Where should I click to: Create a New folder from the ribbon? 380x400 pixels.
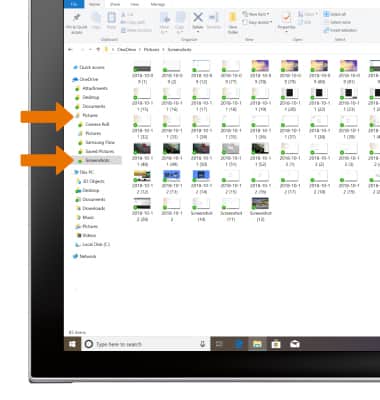pos(233,23)
